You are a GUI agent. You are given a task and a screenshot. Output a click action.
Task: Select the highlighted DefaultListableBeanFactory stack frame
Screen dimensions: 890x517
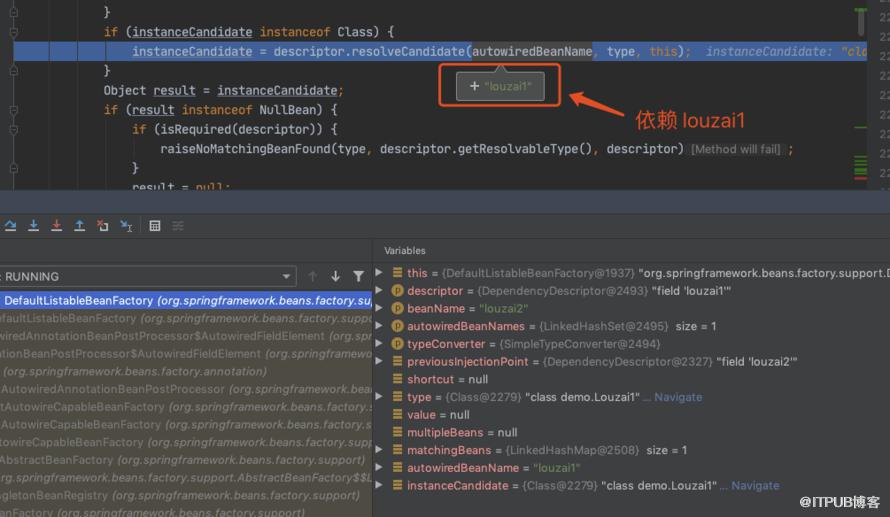click(186, 300)
